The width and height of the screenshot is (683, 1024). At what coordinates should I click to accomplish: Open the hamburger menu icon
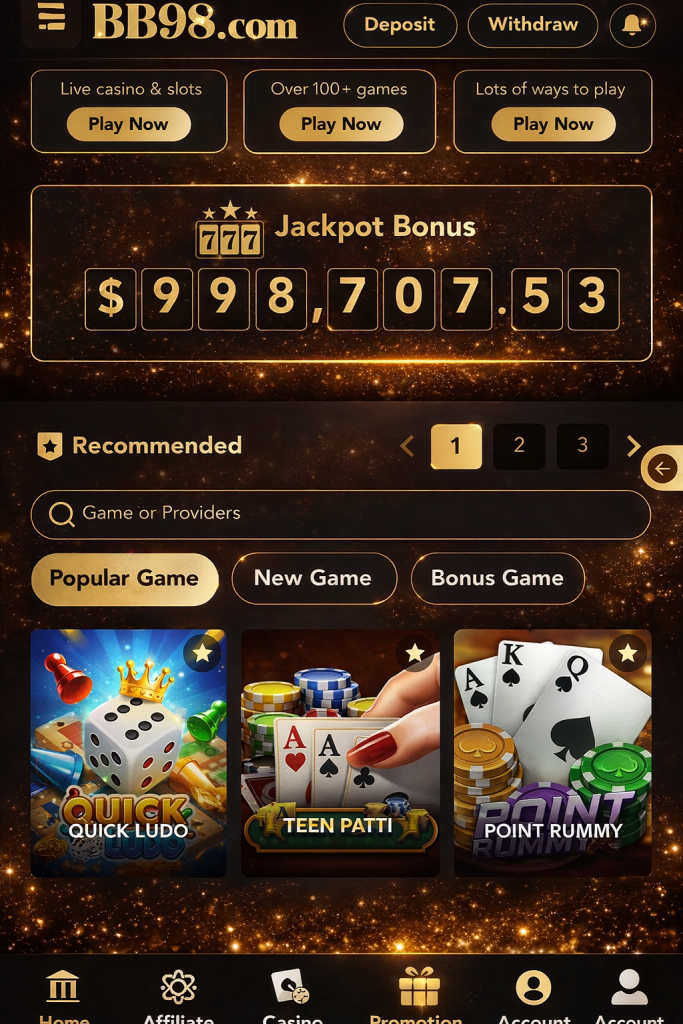[52, 18]
